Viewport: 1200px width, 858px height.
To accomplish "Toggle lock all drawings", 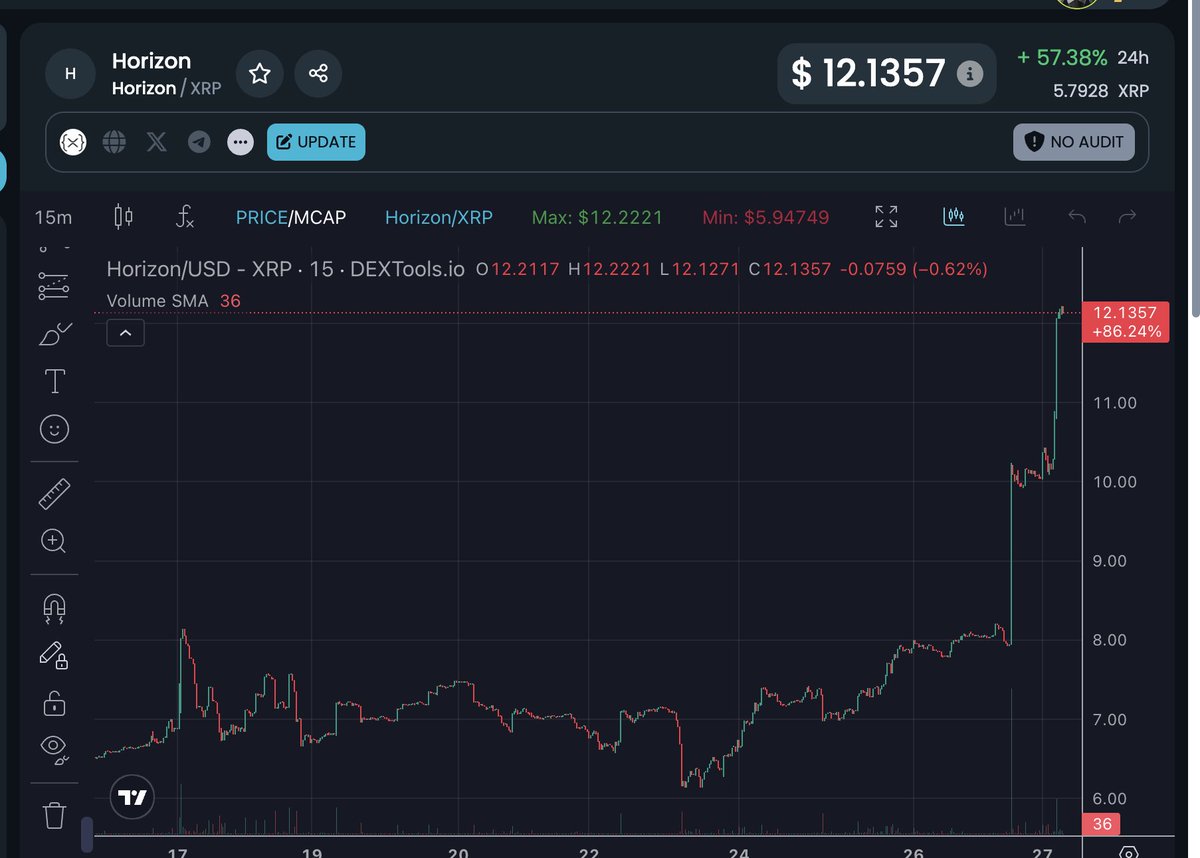I will click(54, 702).
